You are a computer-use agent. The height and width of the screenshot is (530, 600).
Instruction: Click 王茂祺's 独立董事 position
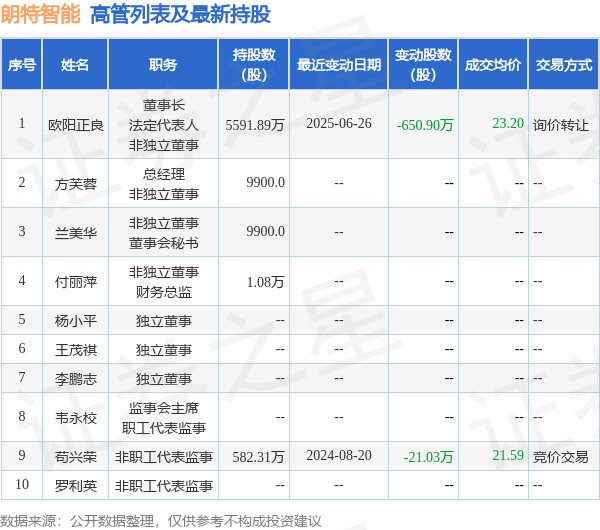click(x=164, y=350)
